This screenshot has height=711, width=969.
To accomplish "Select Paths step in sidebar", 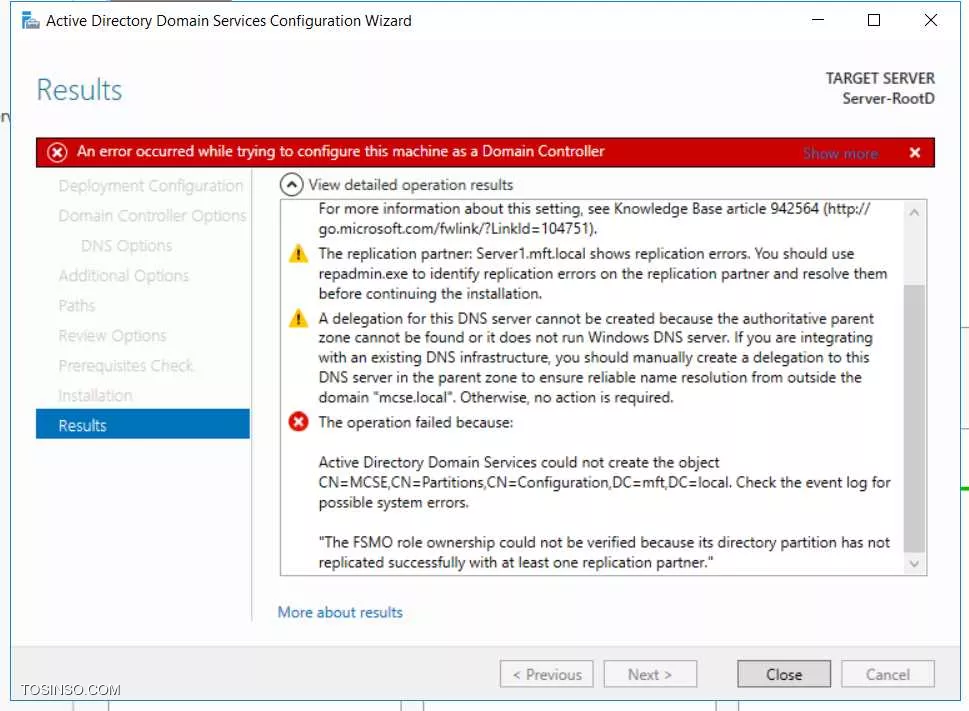I will click(x=77, y=306).
